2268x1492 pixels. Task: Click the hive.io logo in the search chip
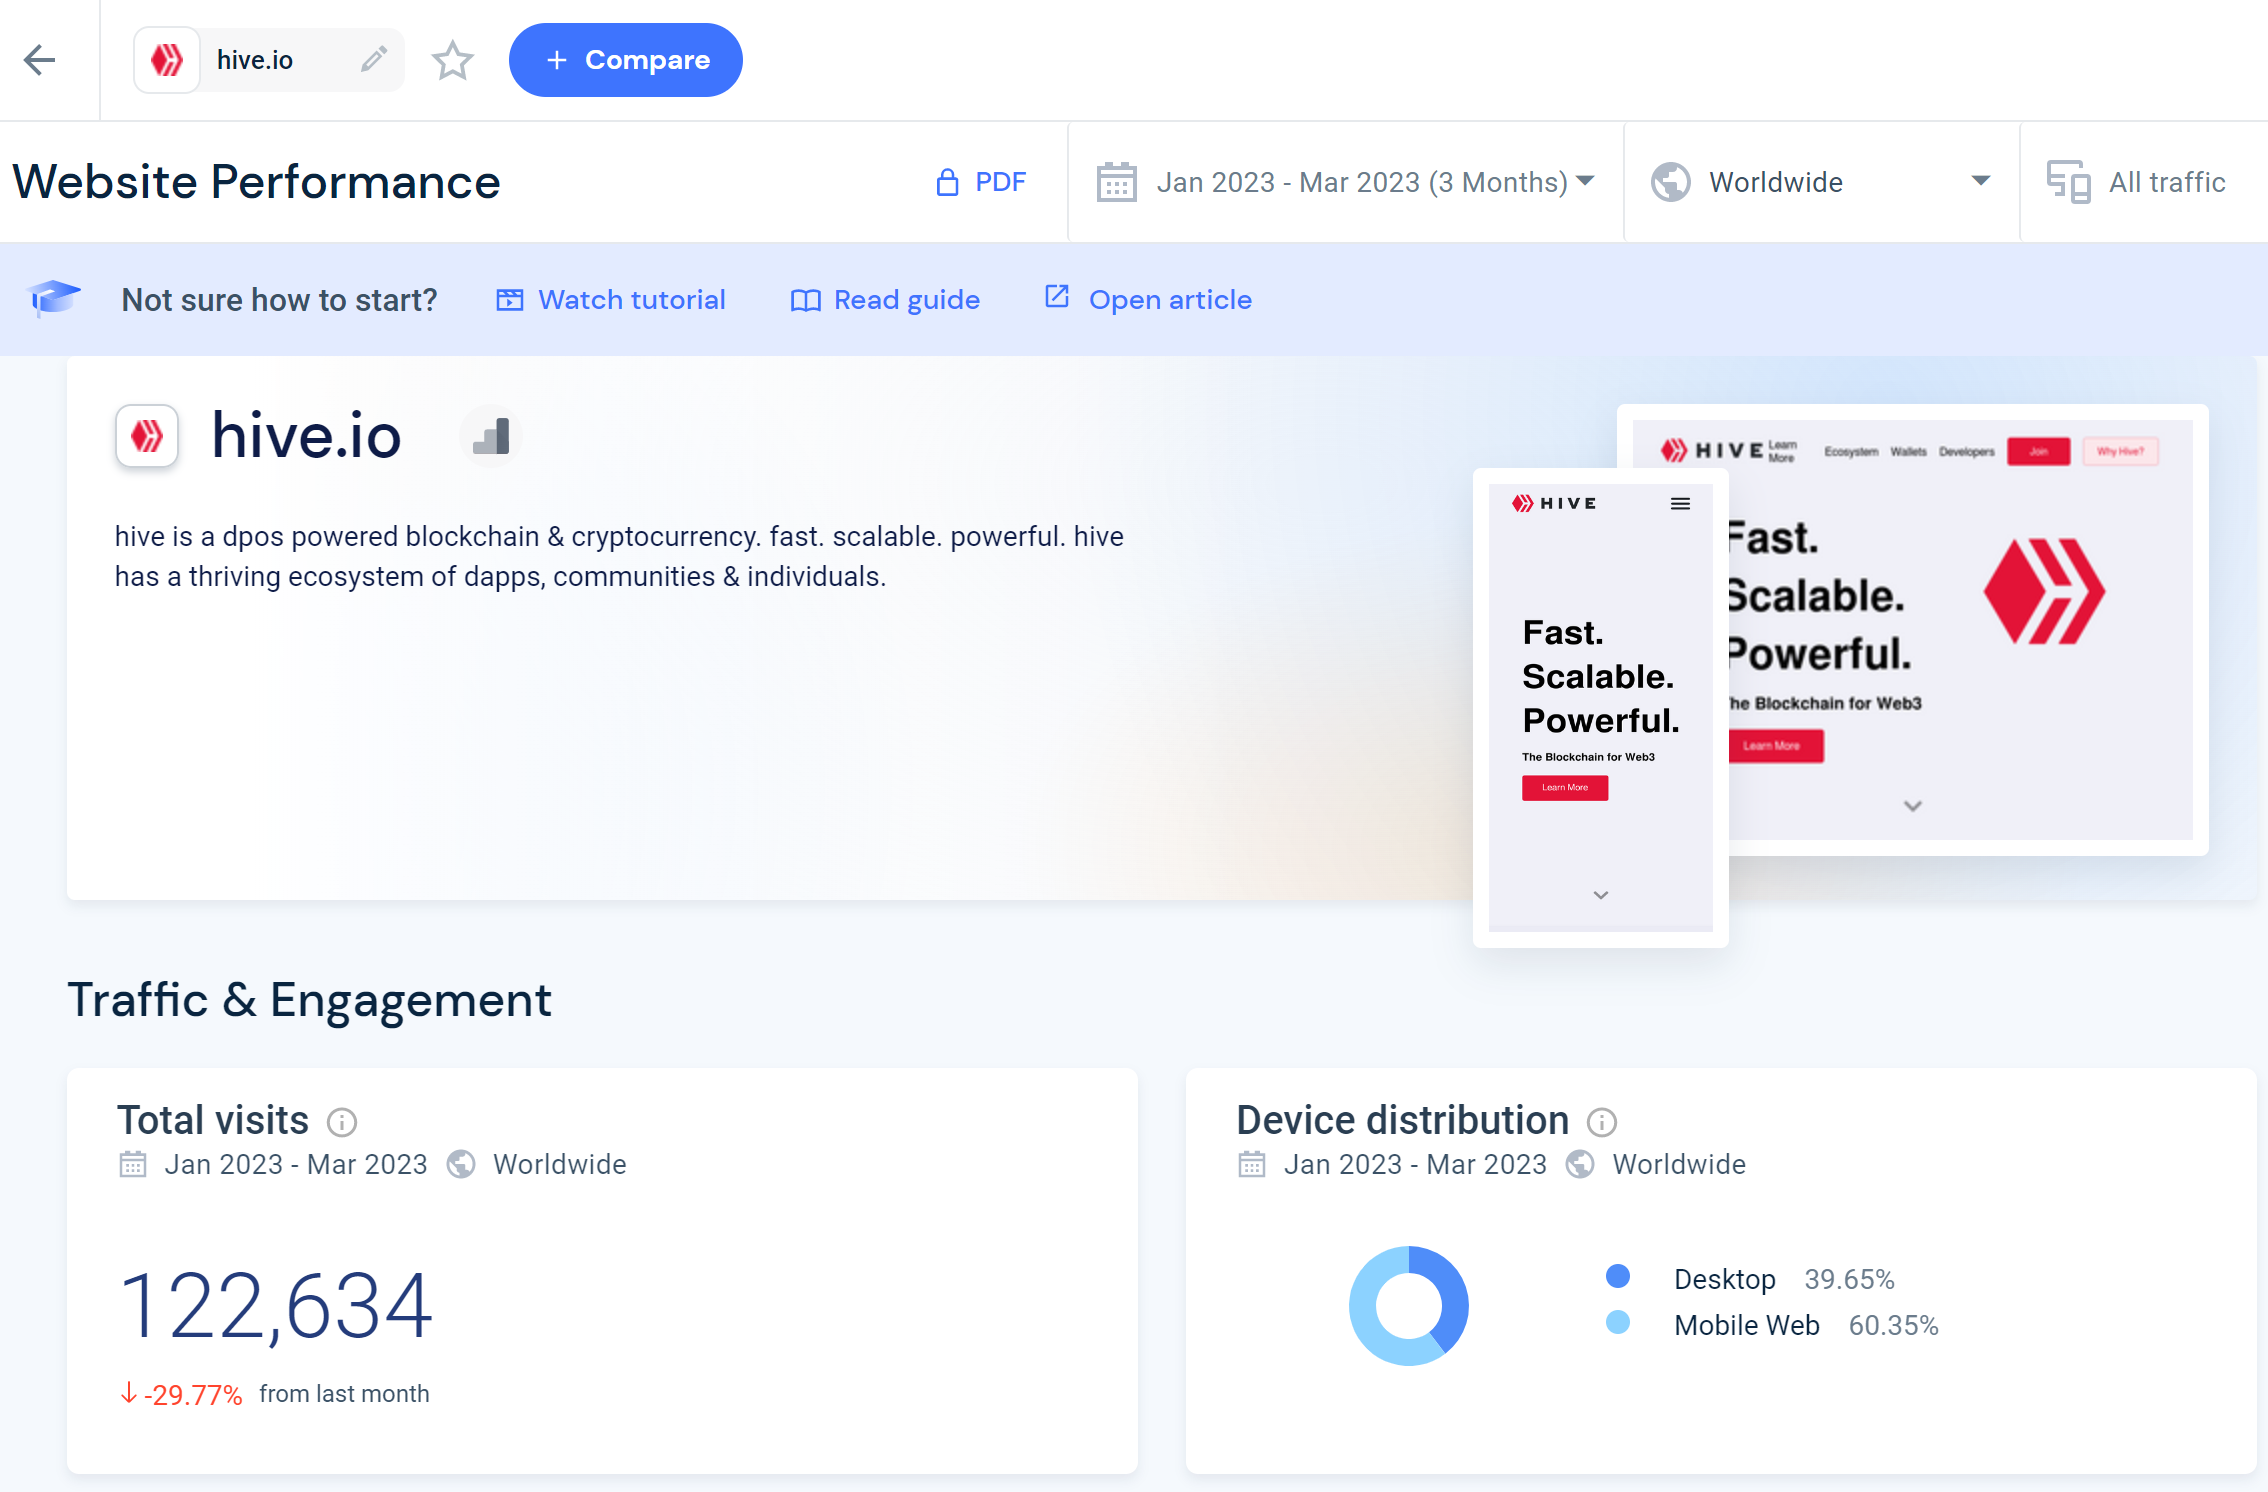tap(167, 60)
